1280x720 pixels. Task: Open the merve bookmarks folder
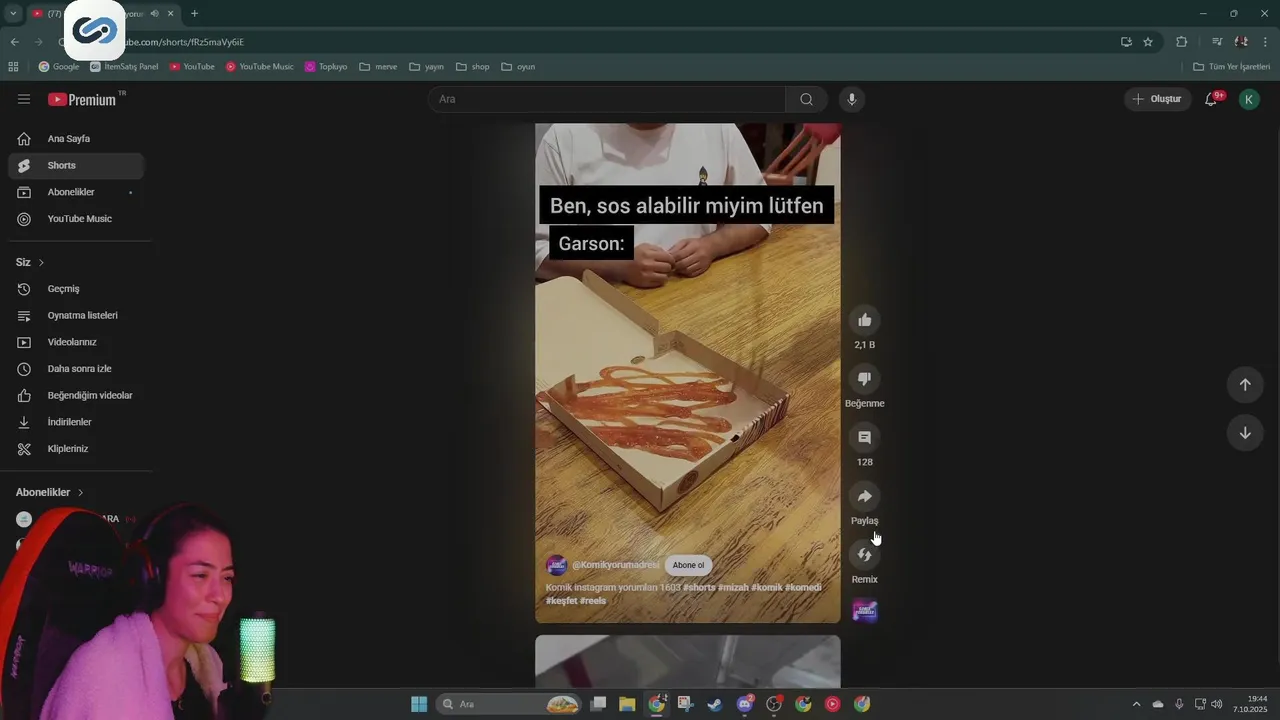click(378, 67)
